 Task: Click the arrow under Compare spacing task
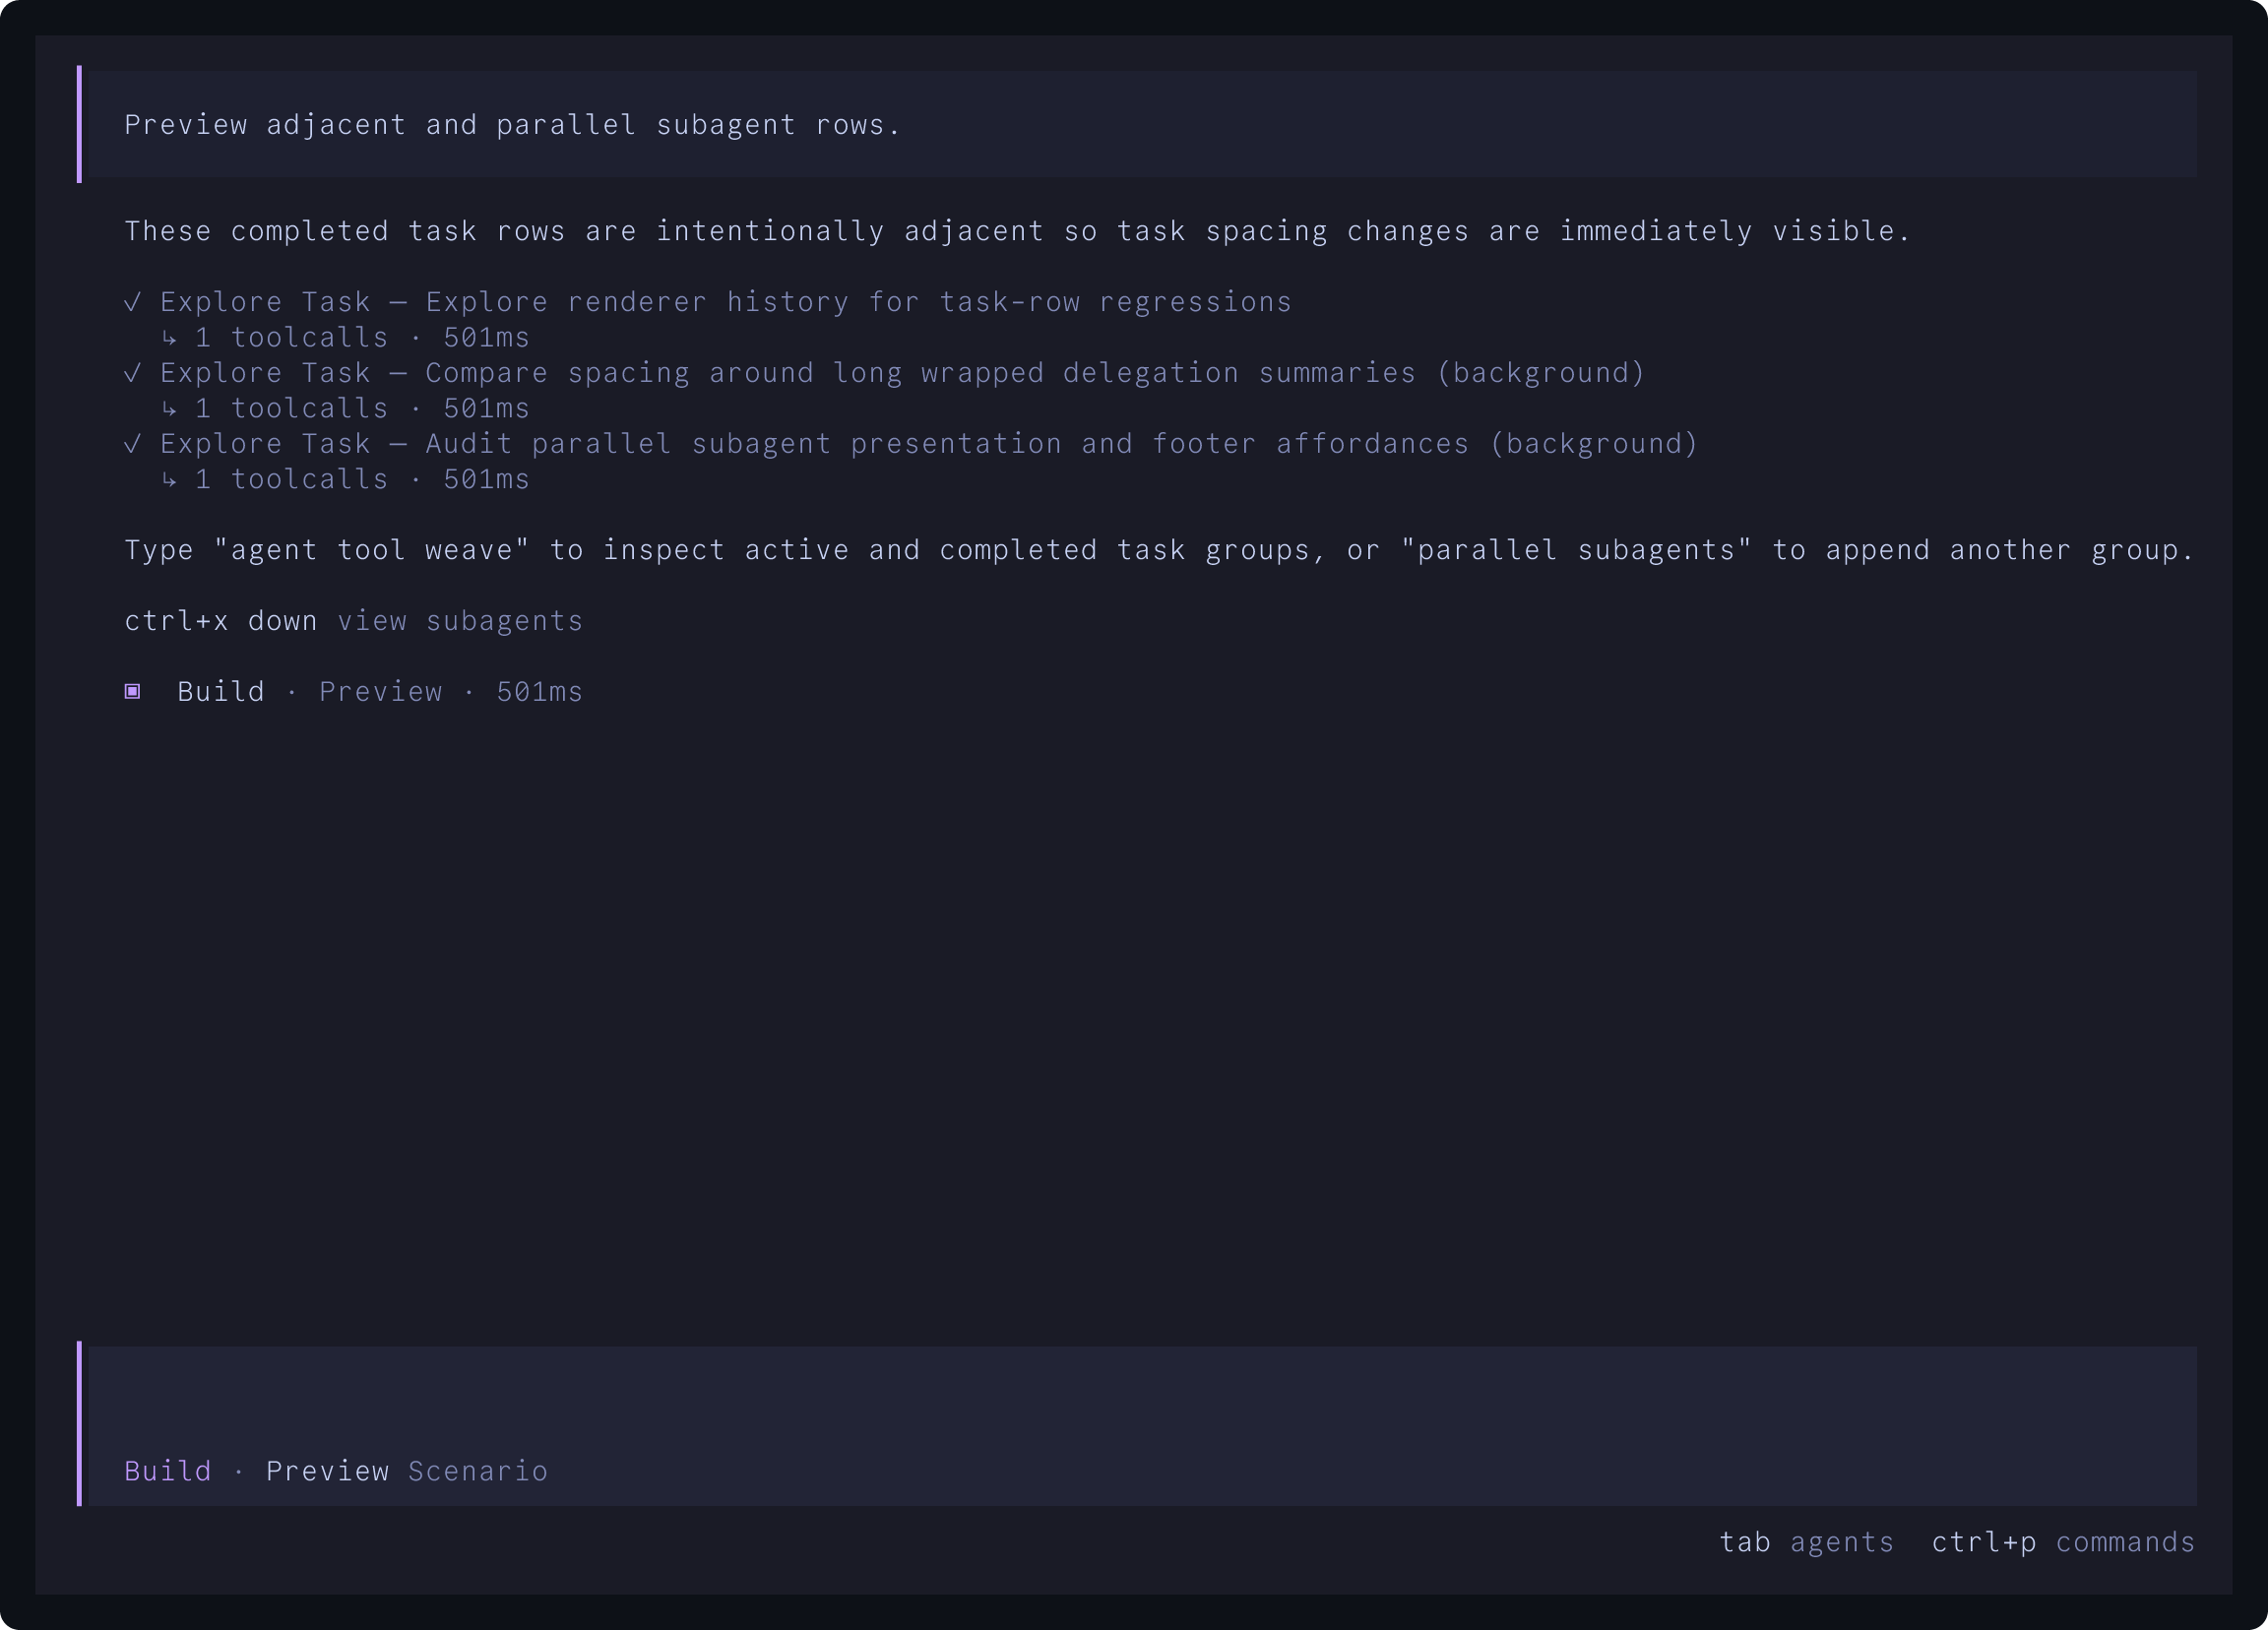(x=169, y=409)
